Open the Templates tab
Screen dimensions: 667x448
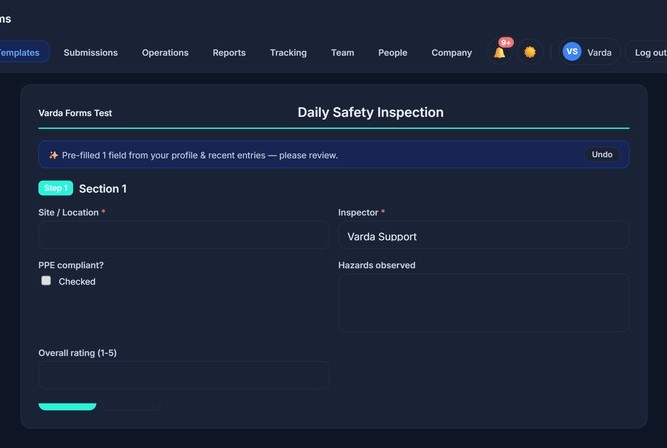(x=19, y=52)
